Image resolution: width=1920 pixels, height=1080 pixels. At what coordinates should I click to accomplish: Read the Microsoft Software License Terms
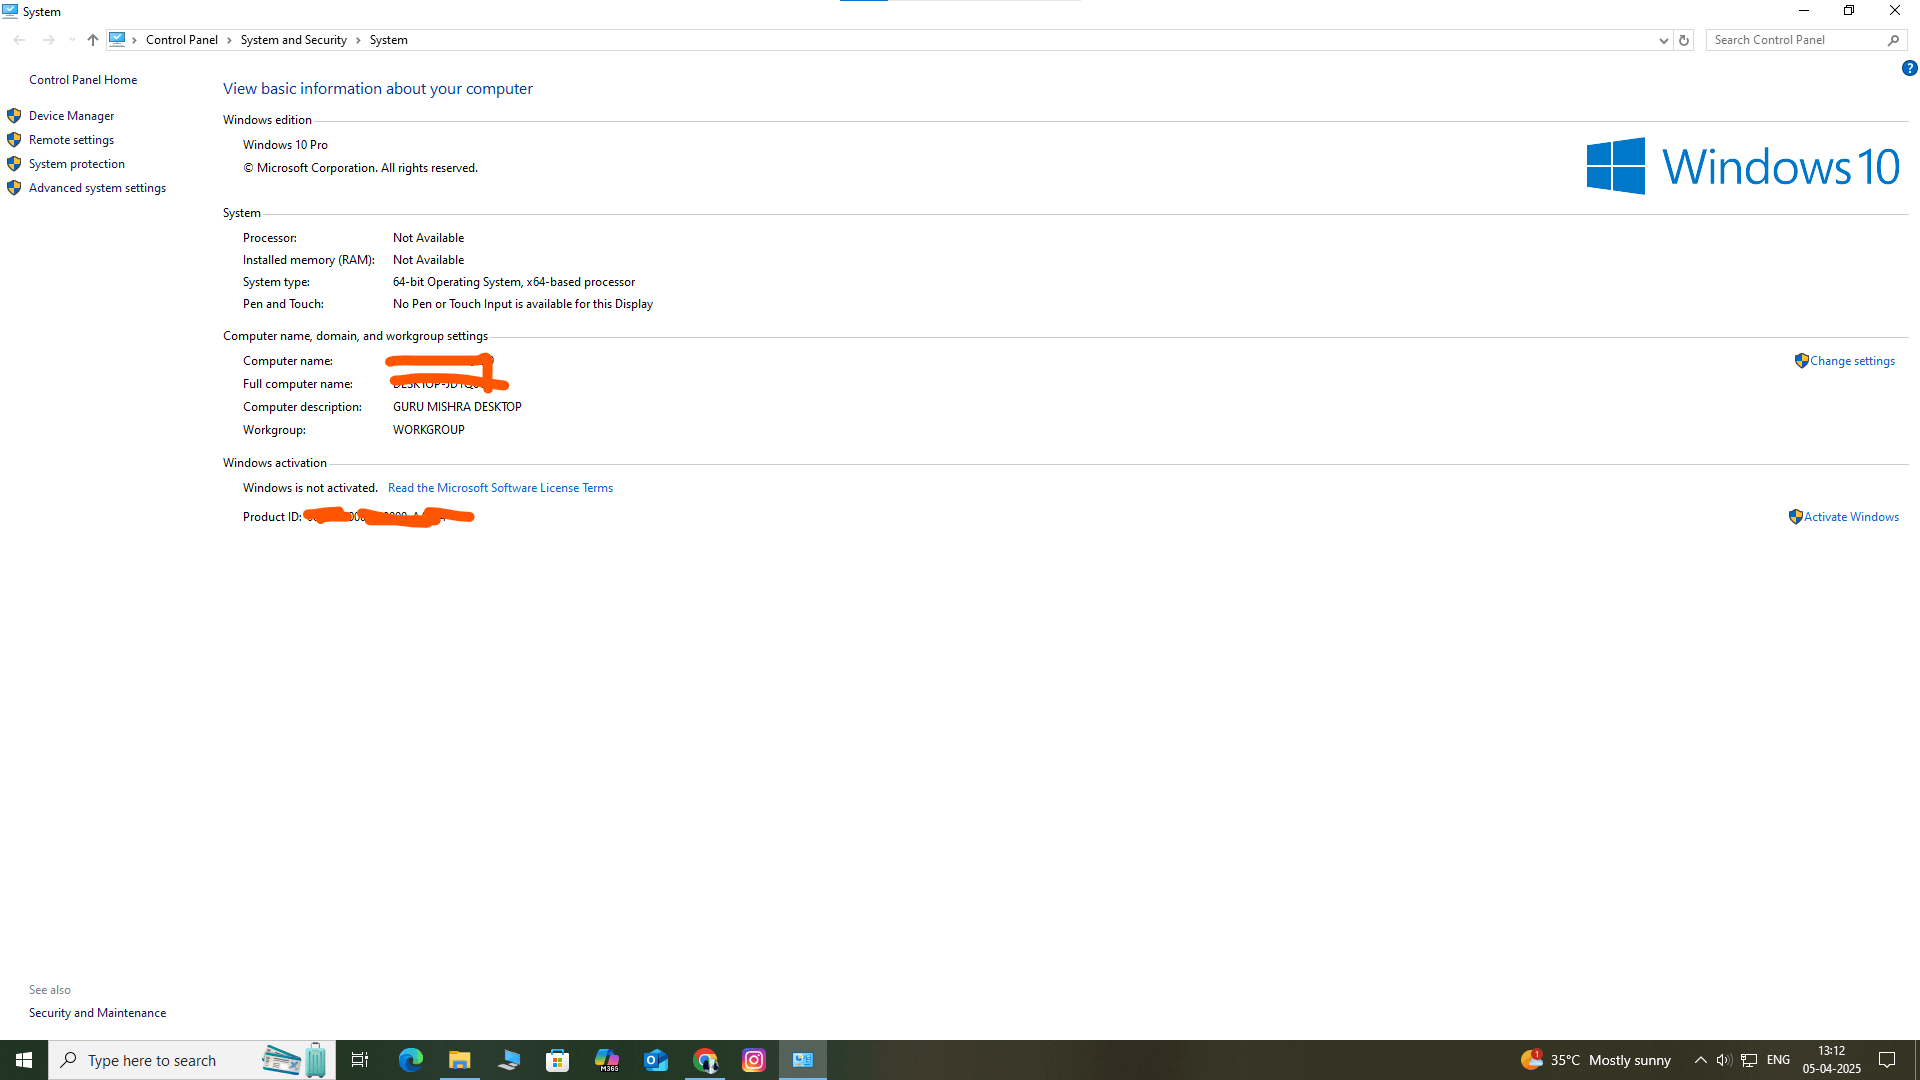tap(500, 488)
